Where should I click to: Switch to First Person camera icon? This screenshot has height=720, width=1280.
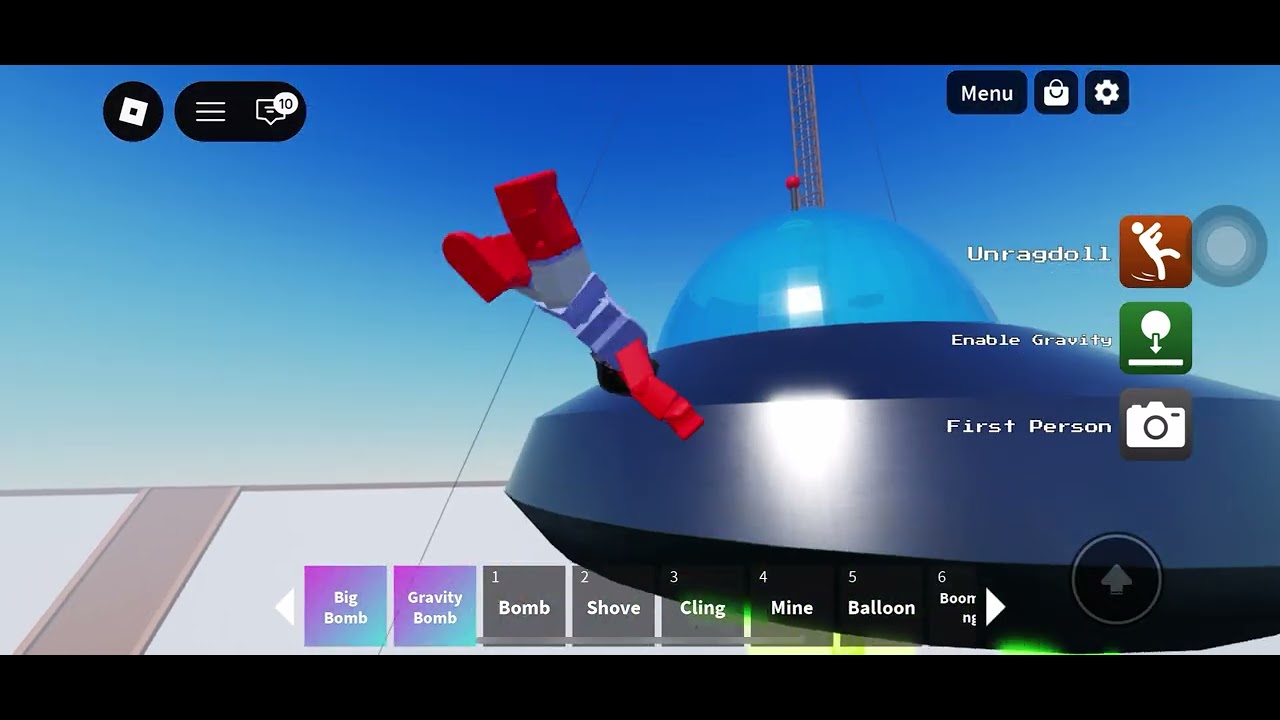(1155, 425)
